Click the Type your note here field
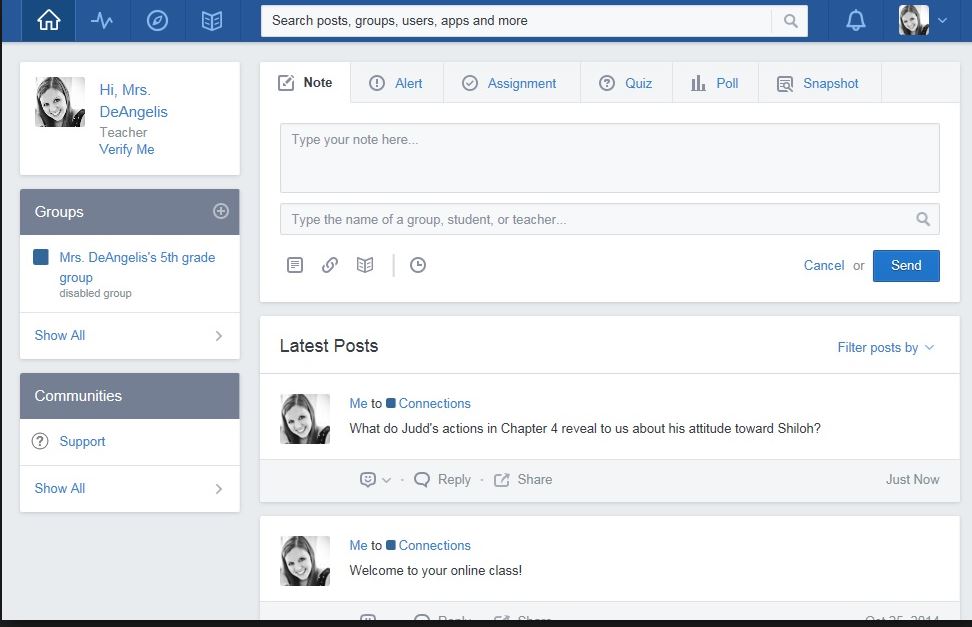 tap(609, 158)
